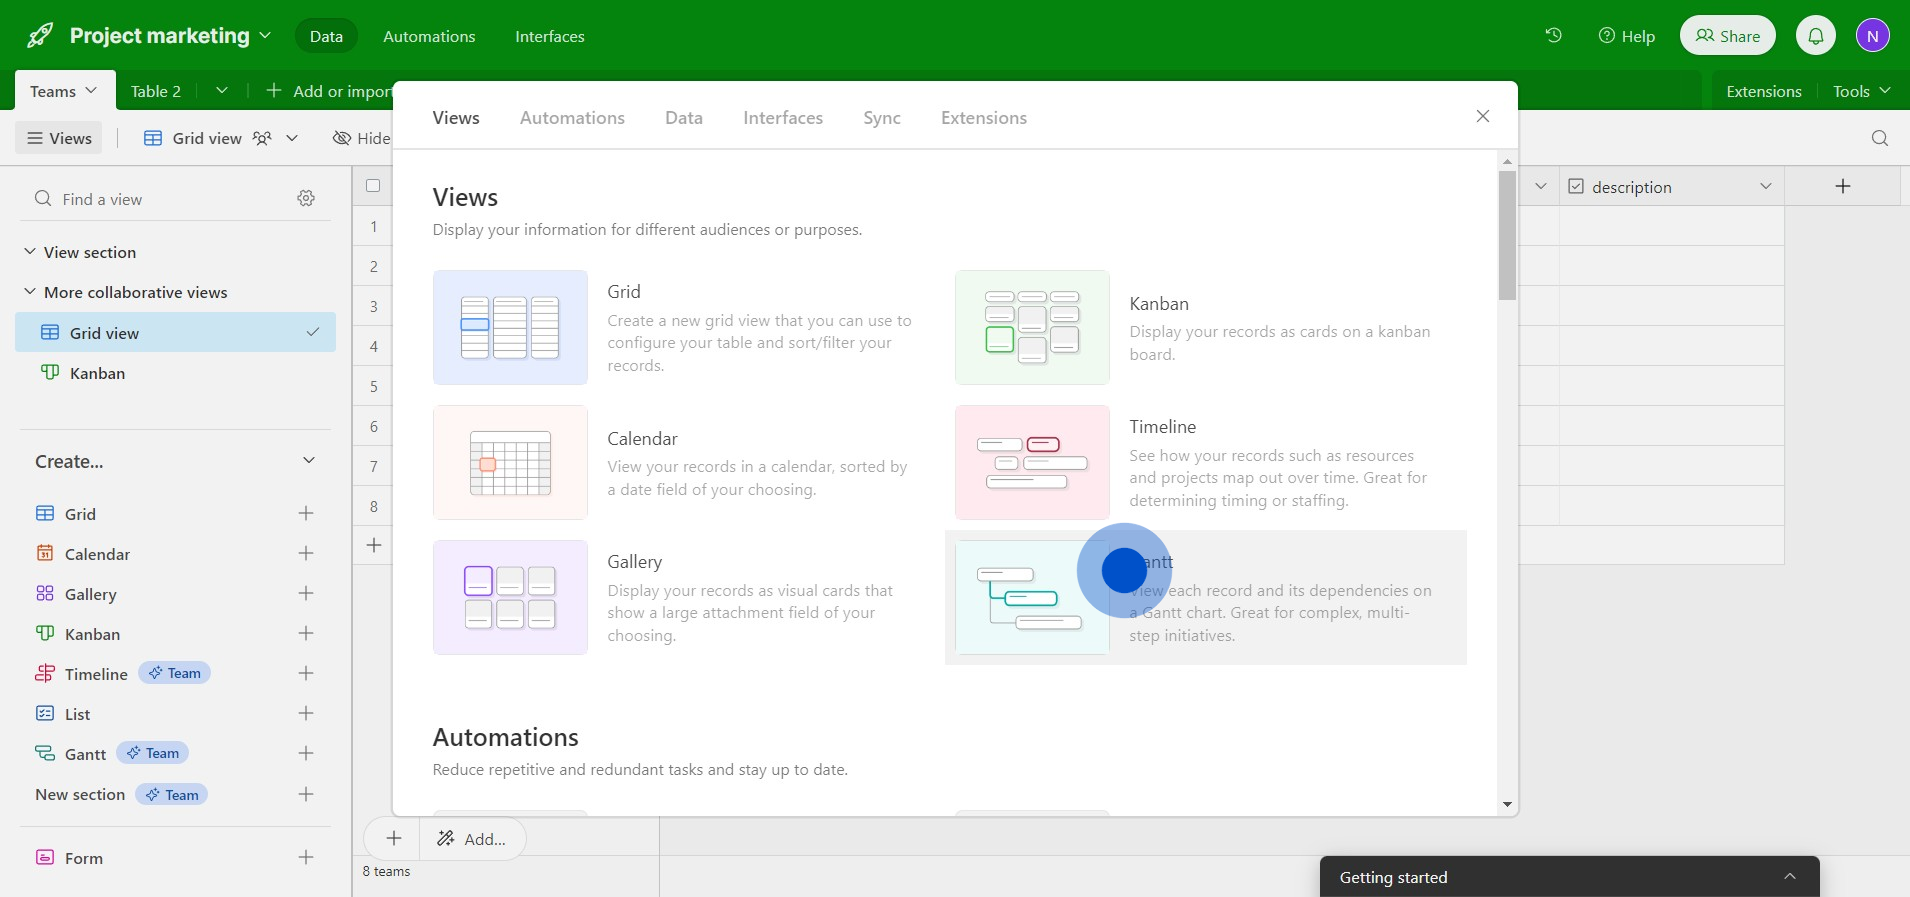
Task: Open the Teams table tab dropdown
Action: click(91, 90)
